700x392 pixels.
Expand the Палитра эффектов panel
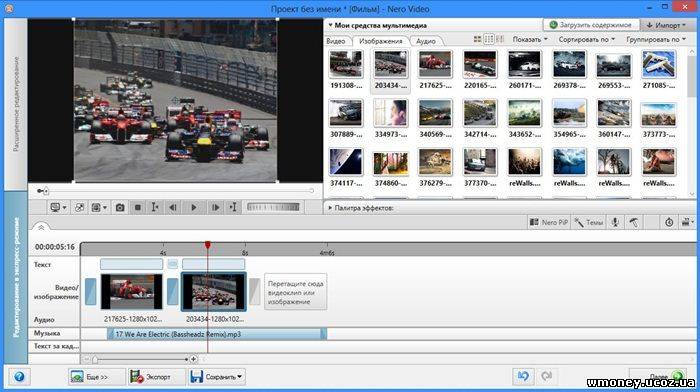330,208
